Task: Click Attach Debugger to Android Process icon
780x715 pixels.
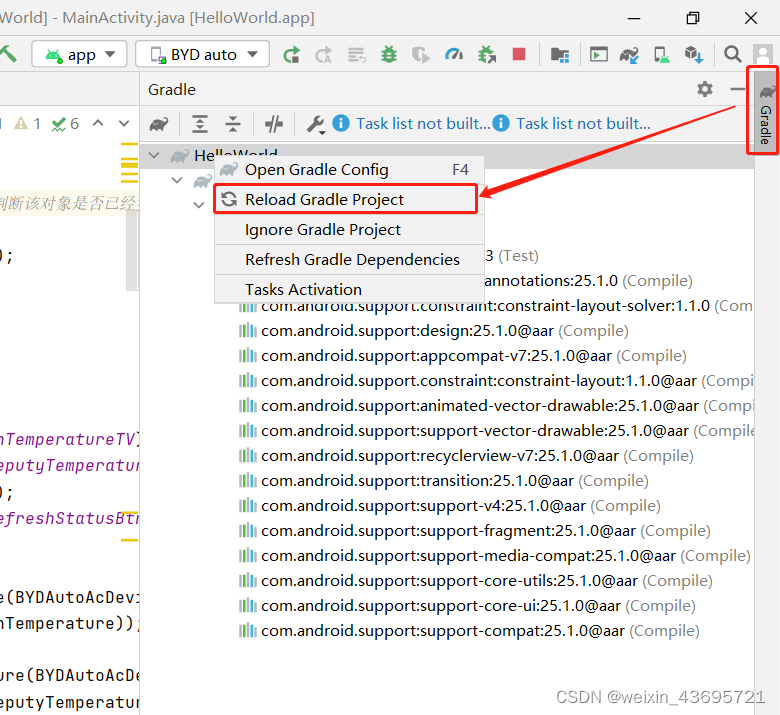Action: [487, 54]
